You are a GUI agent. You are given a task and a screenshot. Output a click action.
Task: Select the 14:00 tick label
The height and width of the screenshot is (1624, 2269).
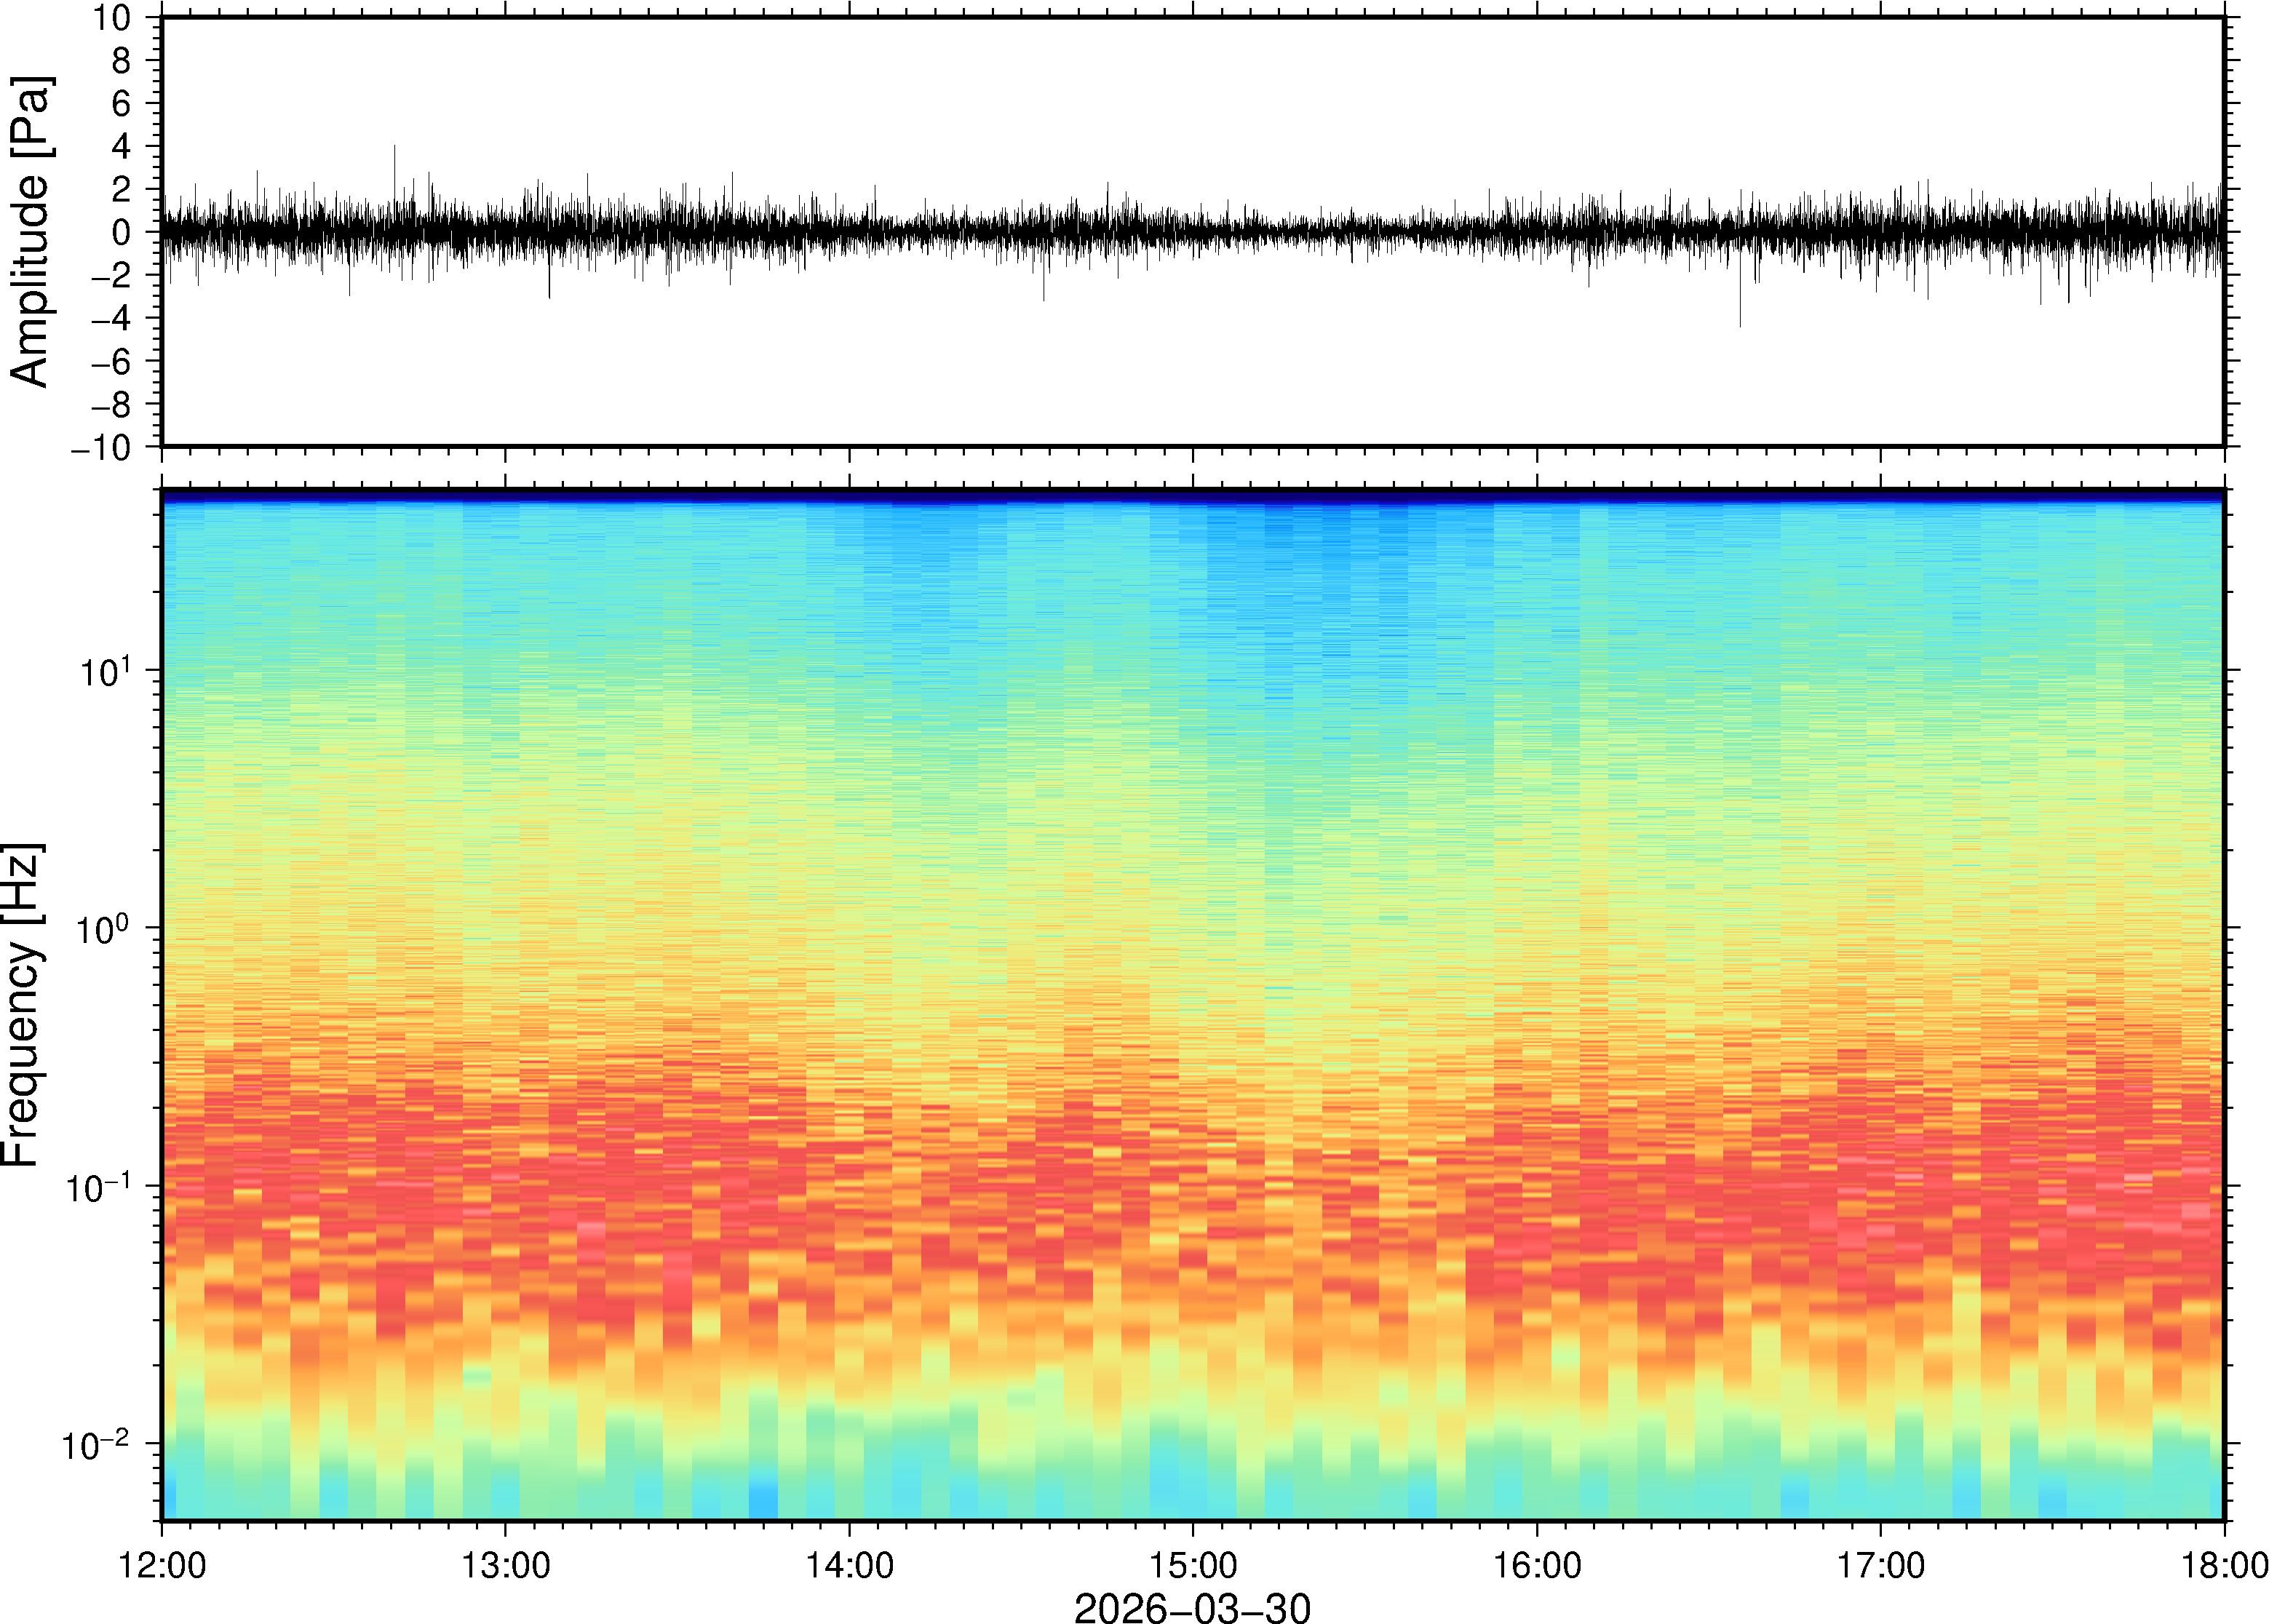849,1565
